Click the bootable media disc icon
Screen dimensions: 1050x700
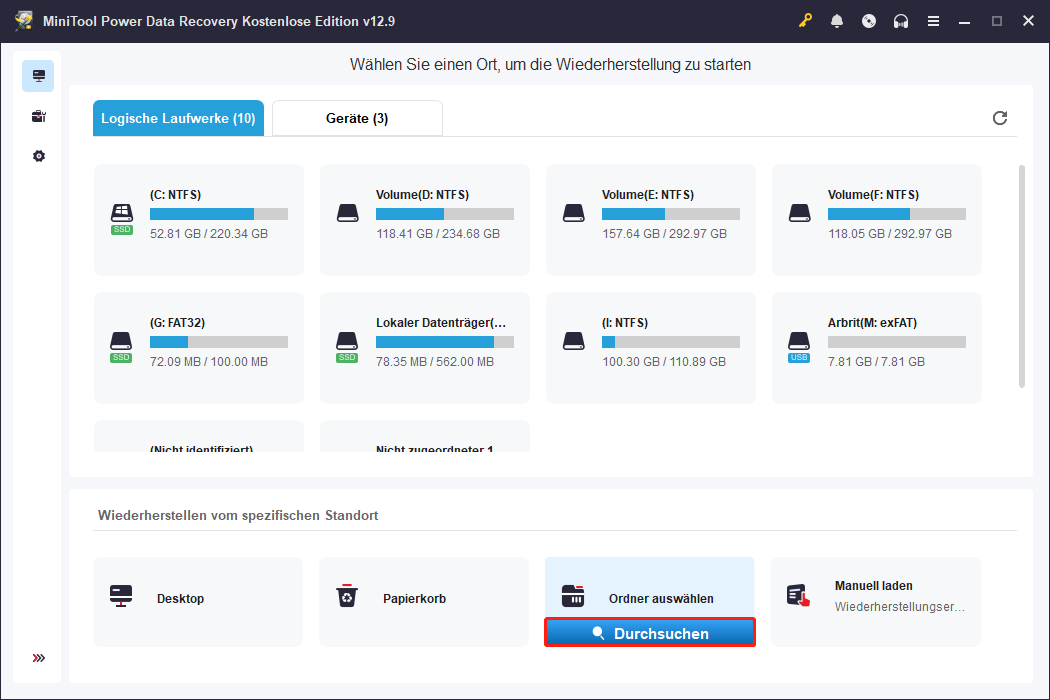coord(869,21)
